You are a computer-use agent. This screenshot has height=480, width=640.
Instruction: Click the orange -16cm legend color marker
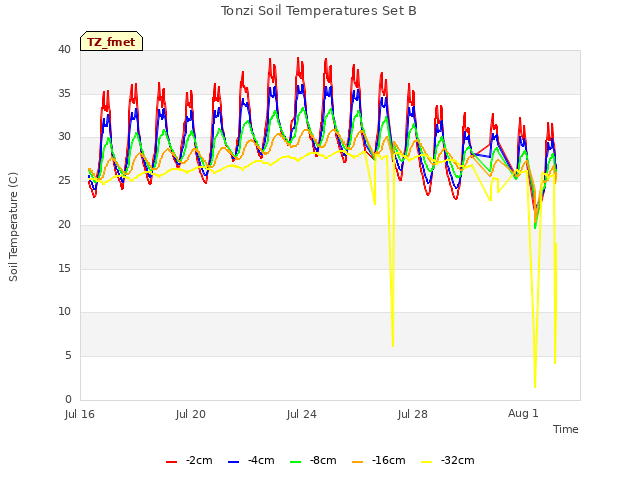click(x=358, y=462)
